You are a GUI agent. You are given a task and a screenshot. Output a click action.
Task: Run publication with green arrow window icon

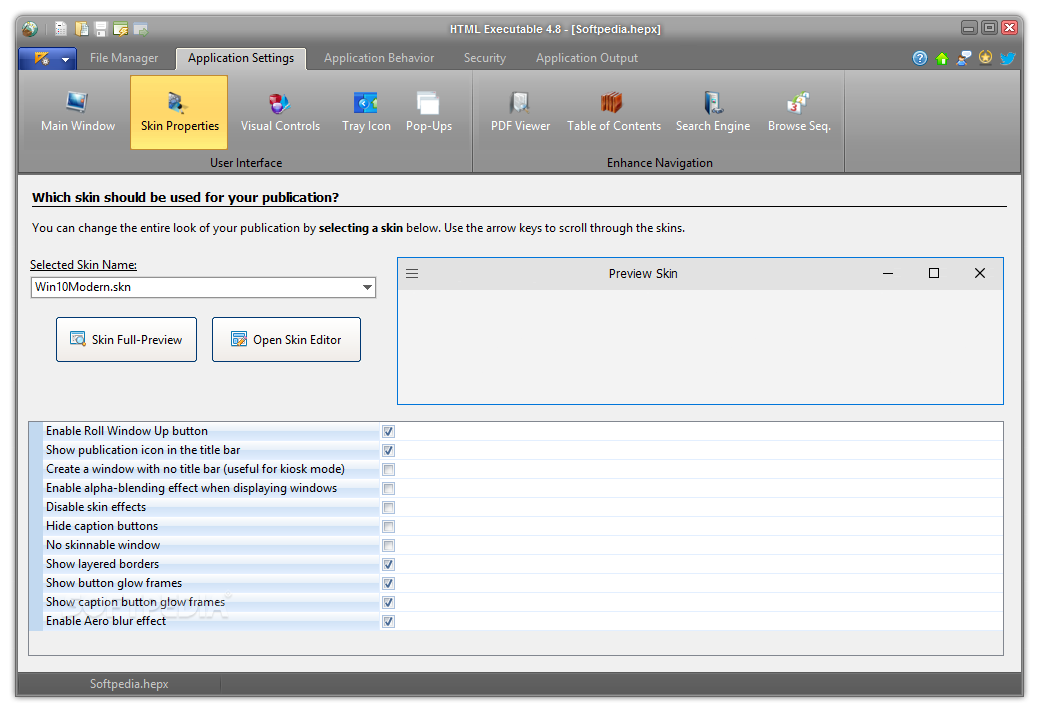140,29
